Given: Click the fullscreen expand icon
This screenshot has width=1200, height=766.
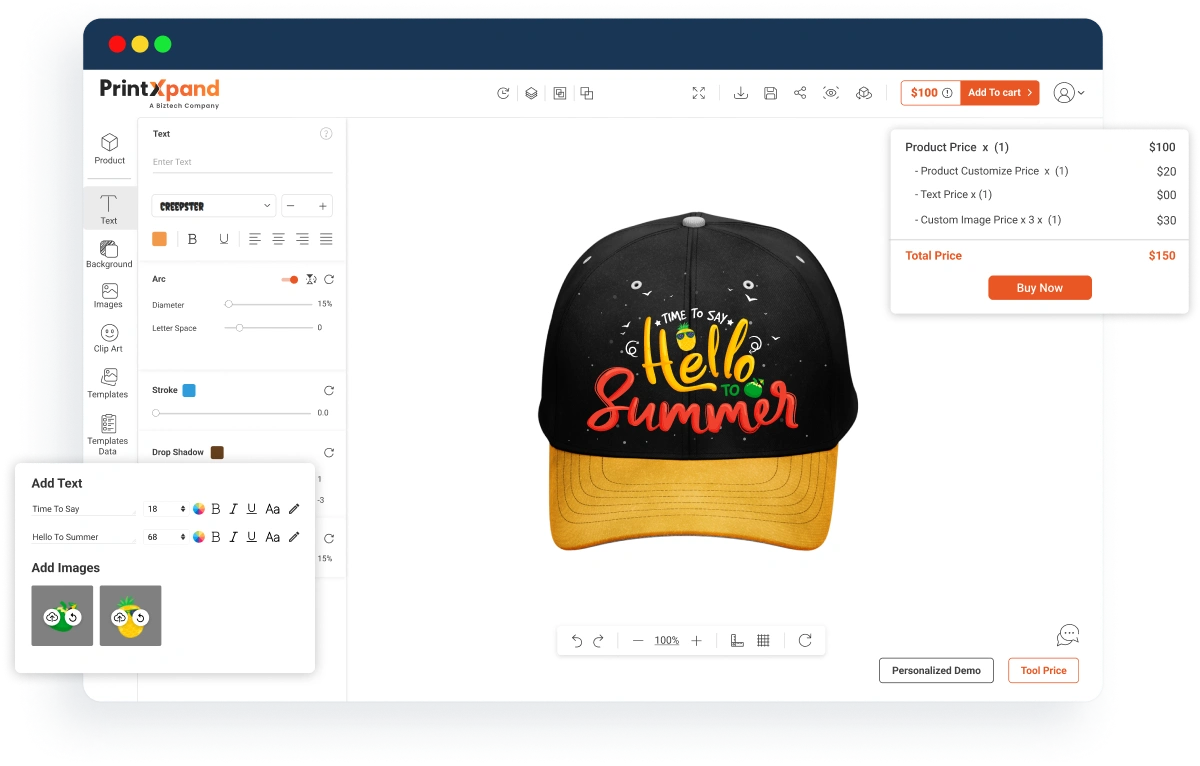Looking at the screenshot, I should [x=699, y=93].
